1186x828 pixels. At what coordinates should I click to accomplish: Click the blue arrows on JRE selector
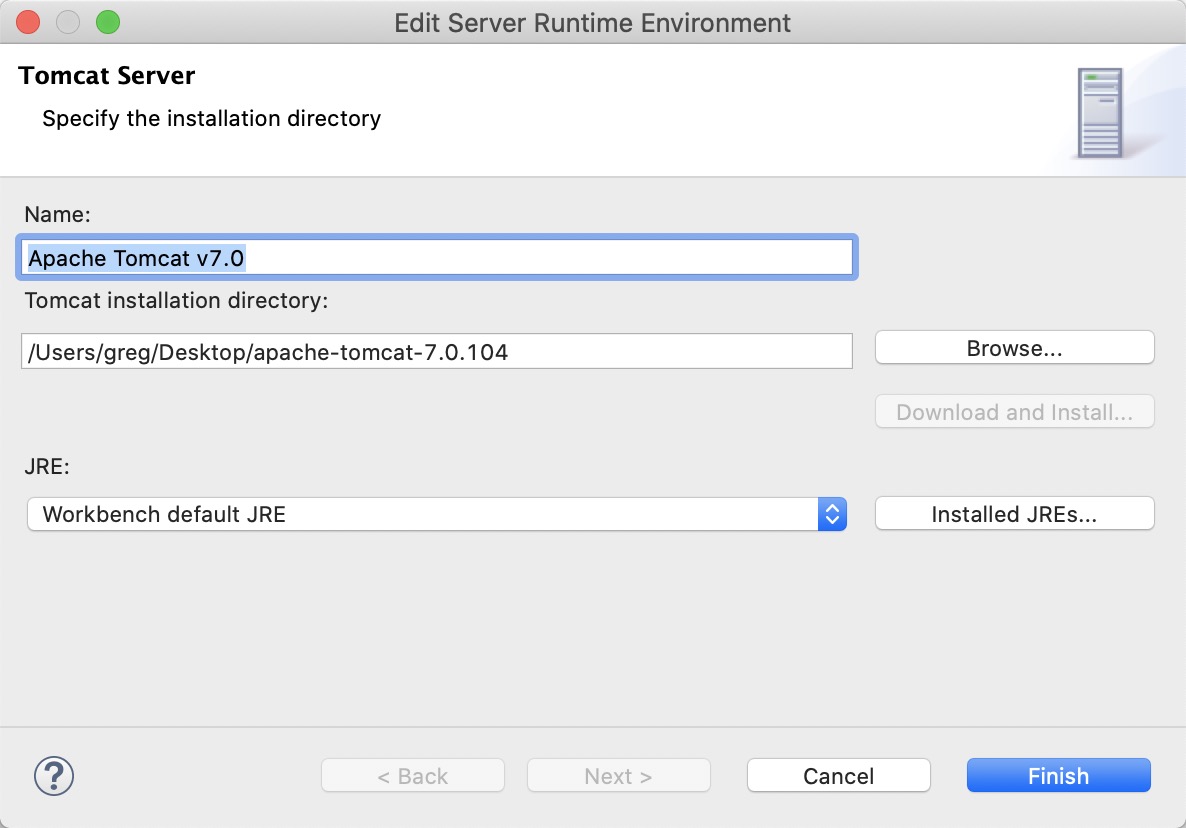[x=832, y=514]
